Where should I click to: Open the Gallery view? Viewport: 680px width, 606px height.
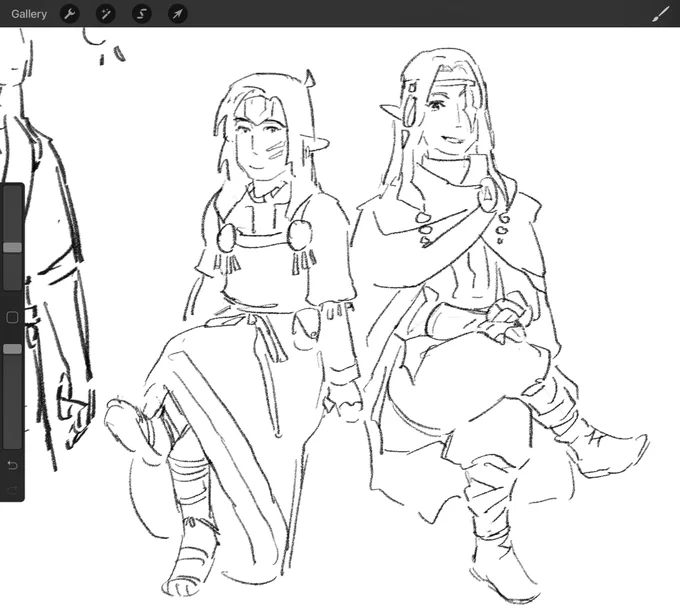[29, 14]
